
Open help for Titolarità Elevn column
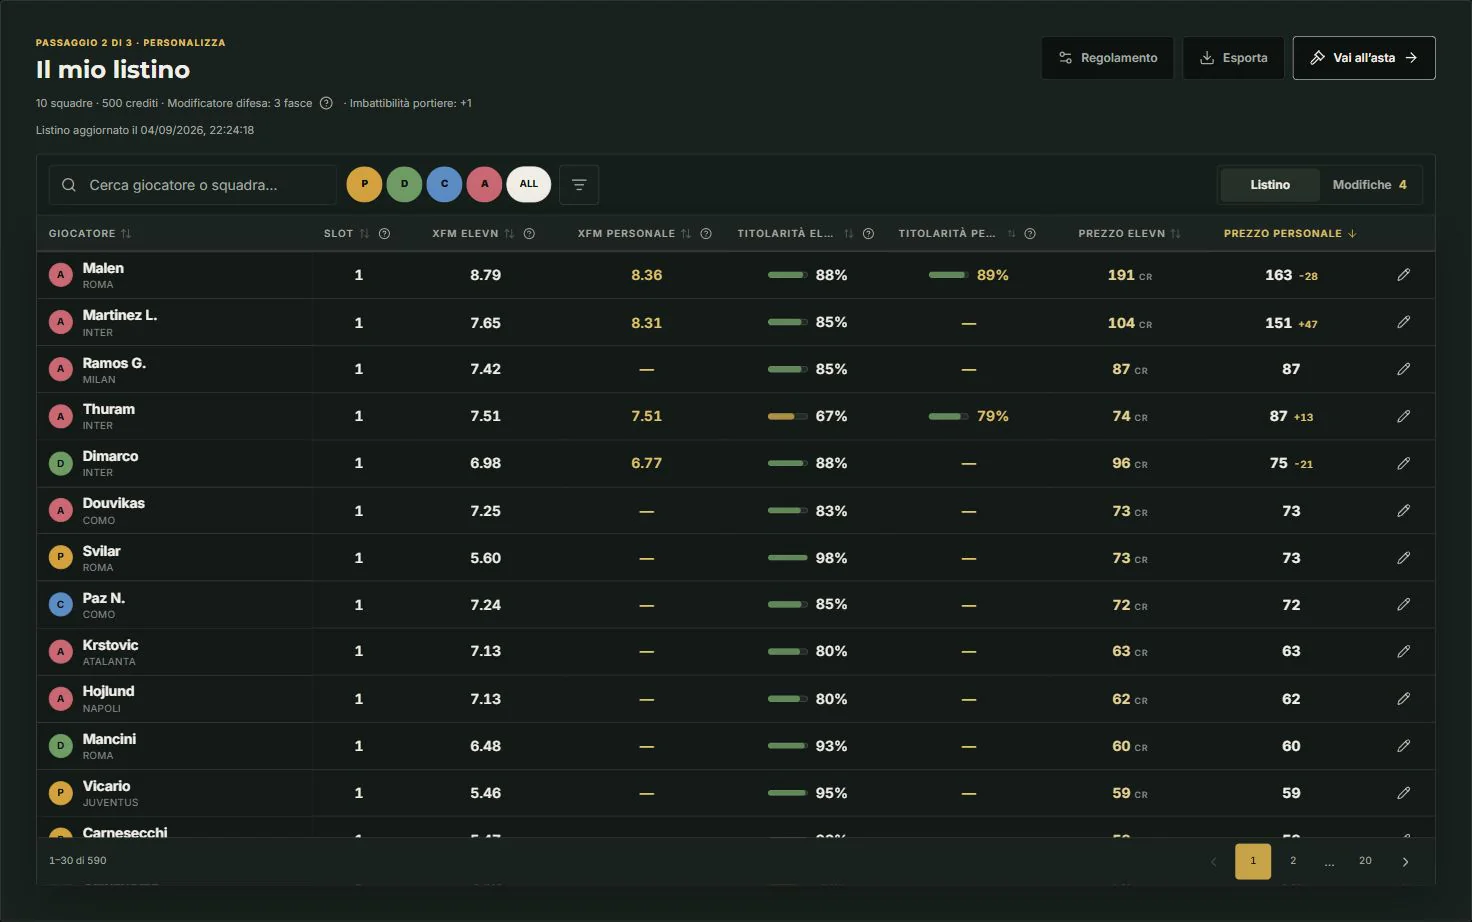(x=868, y=234)
